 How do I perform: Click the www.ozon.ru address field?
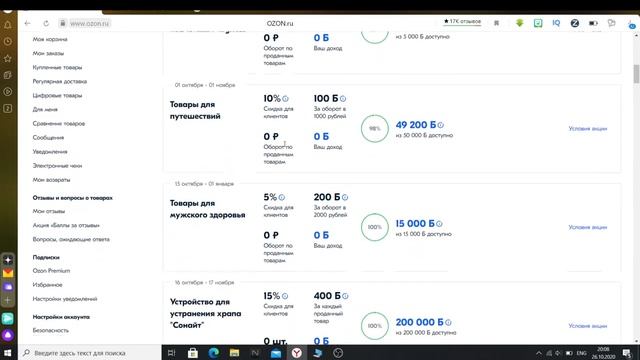pyautogui.click(x=89, y=24)
